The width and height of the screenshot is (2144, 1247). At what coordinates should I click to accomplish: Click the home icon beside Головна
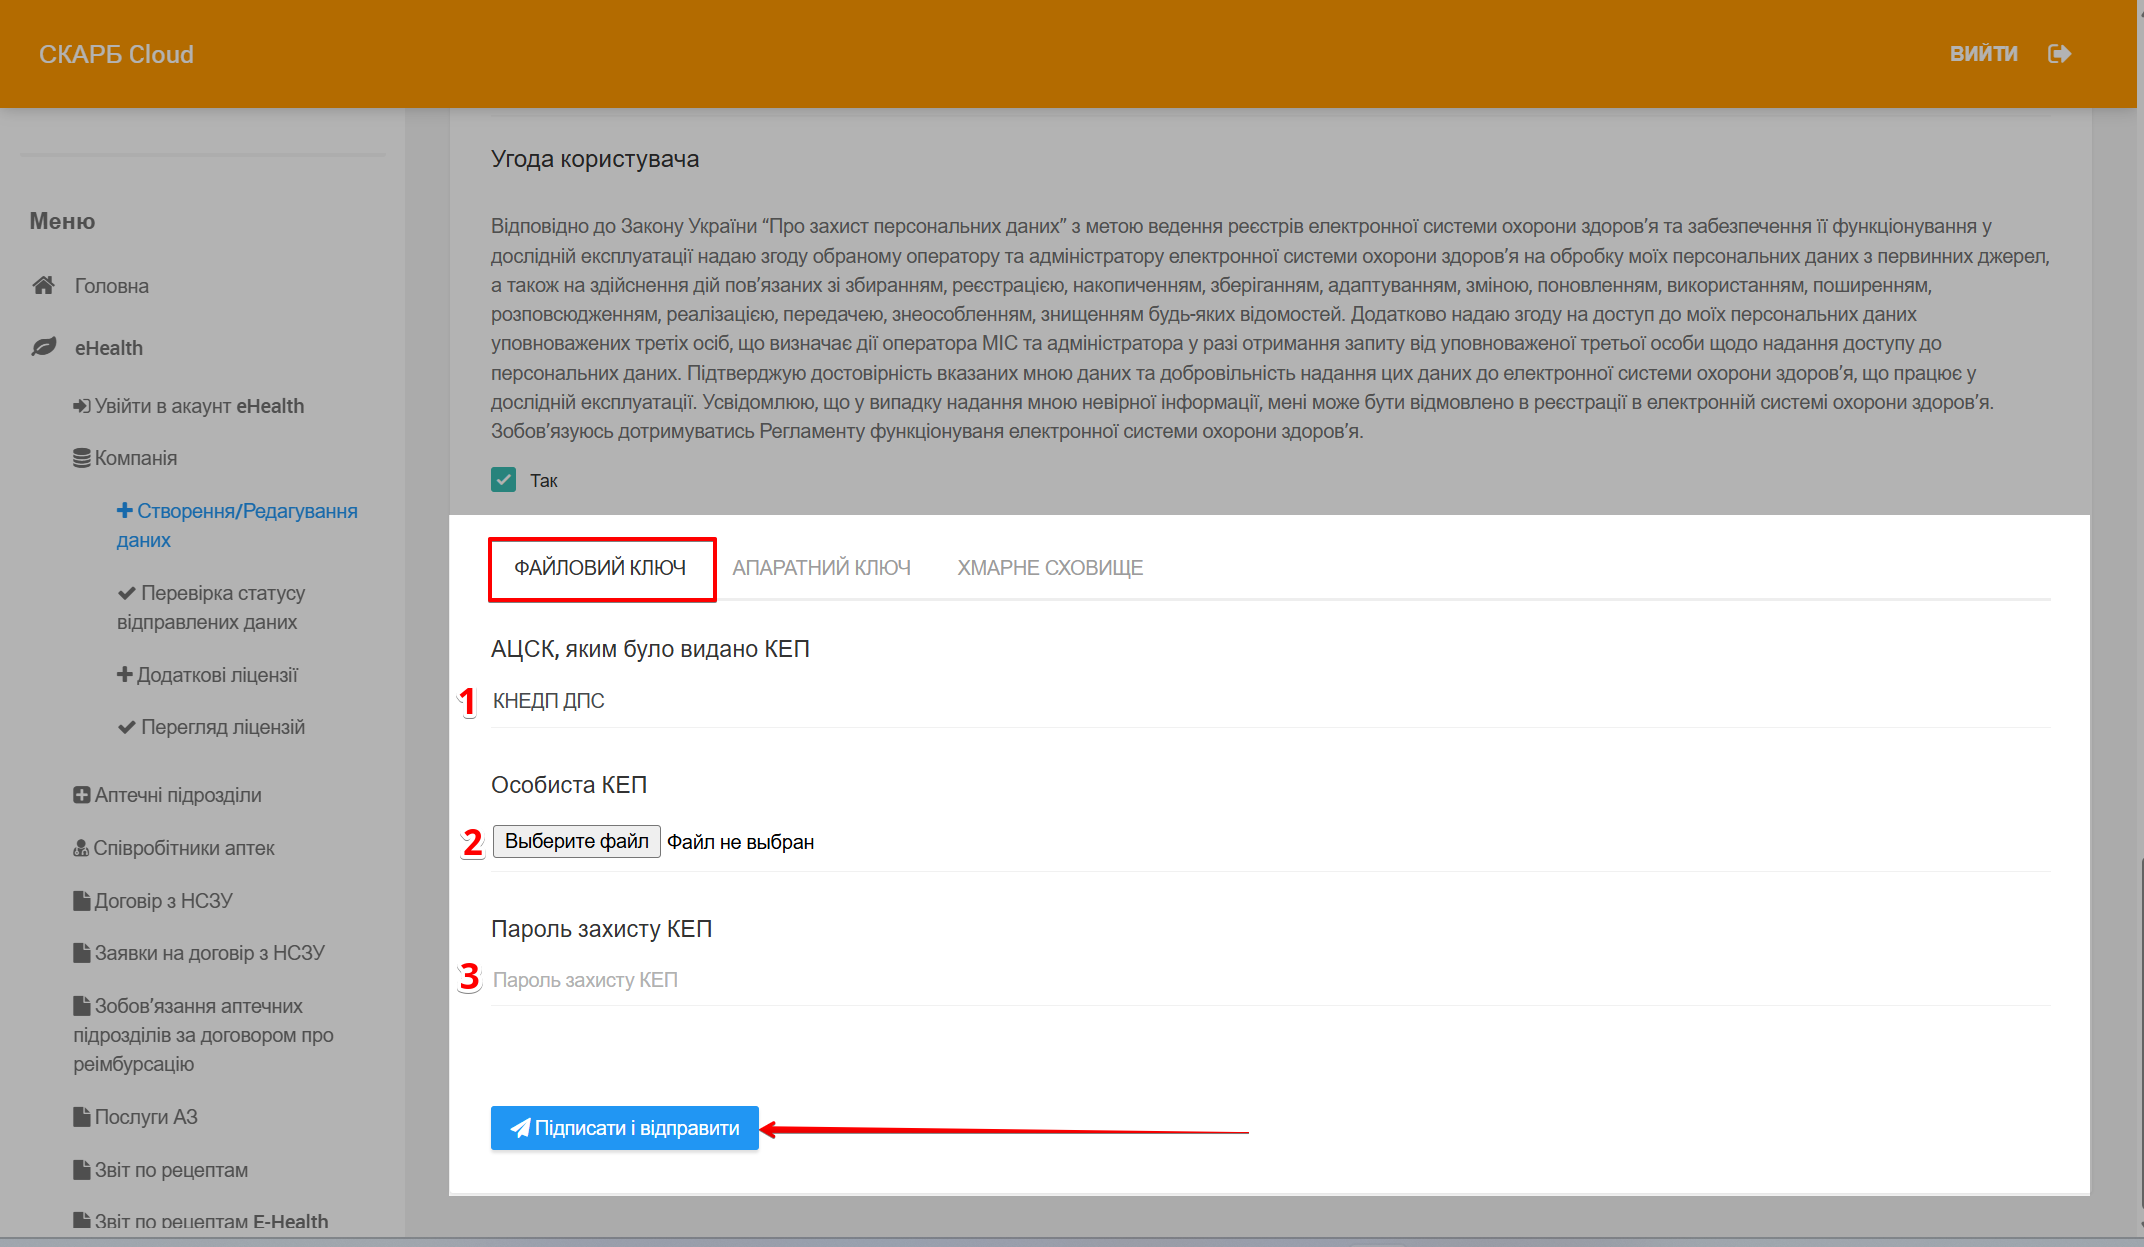coord(43,286)
